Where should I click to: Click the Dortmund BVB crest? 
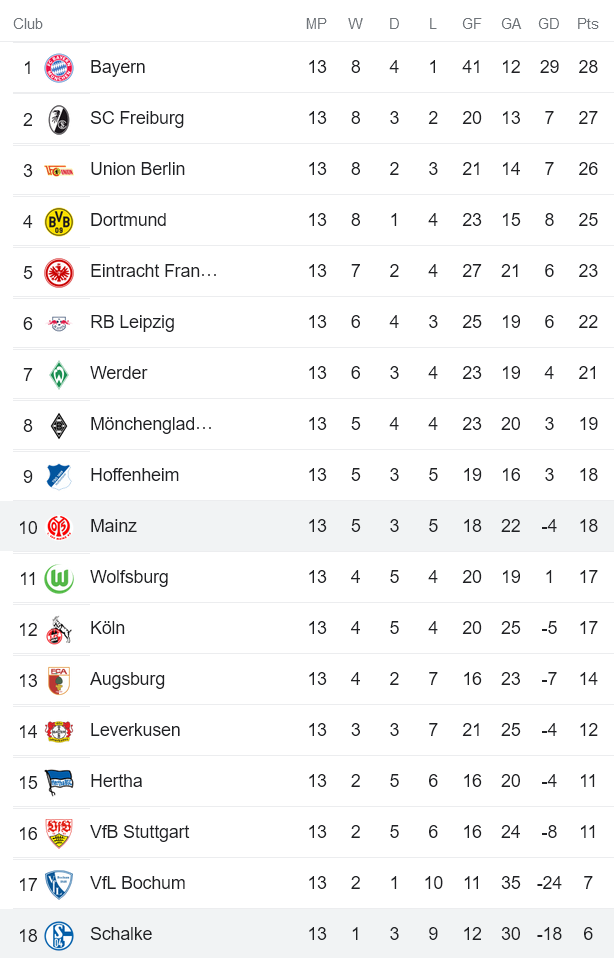coord(58,219)
